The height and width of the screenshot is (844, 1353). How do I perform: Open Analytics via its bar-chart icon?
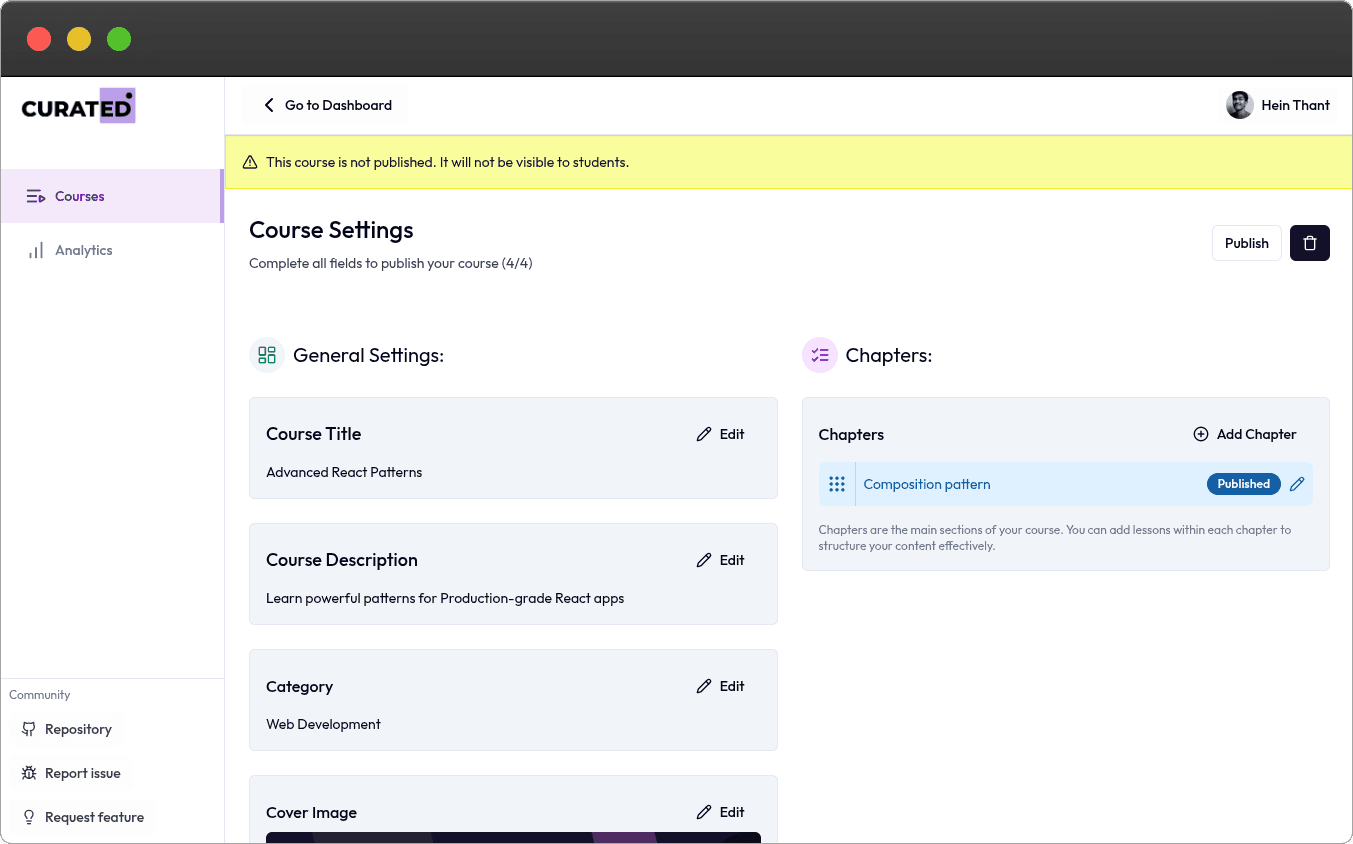click(36, 250)
